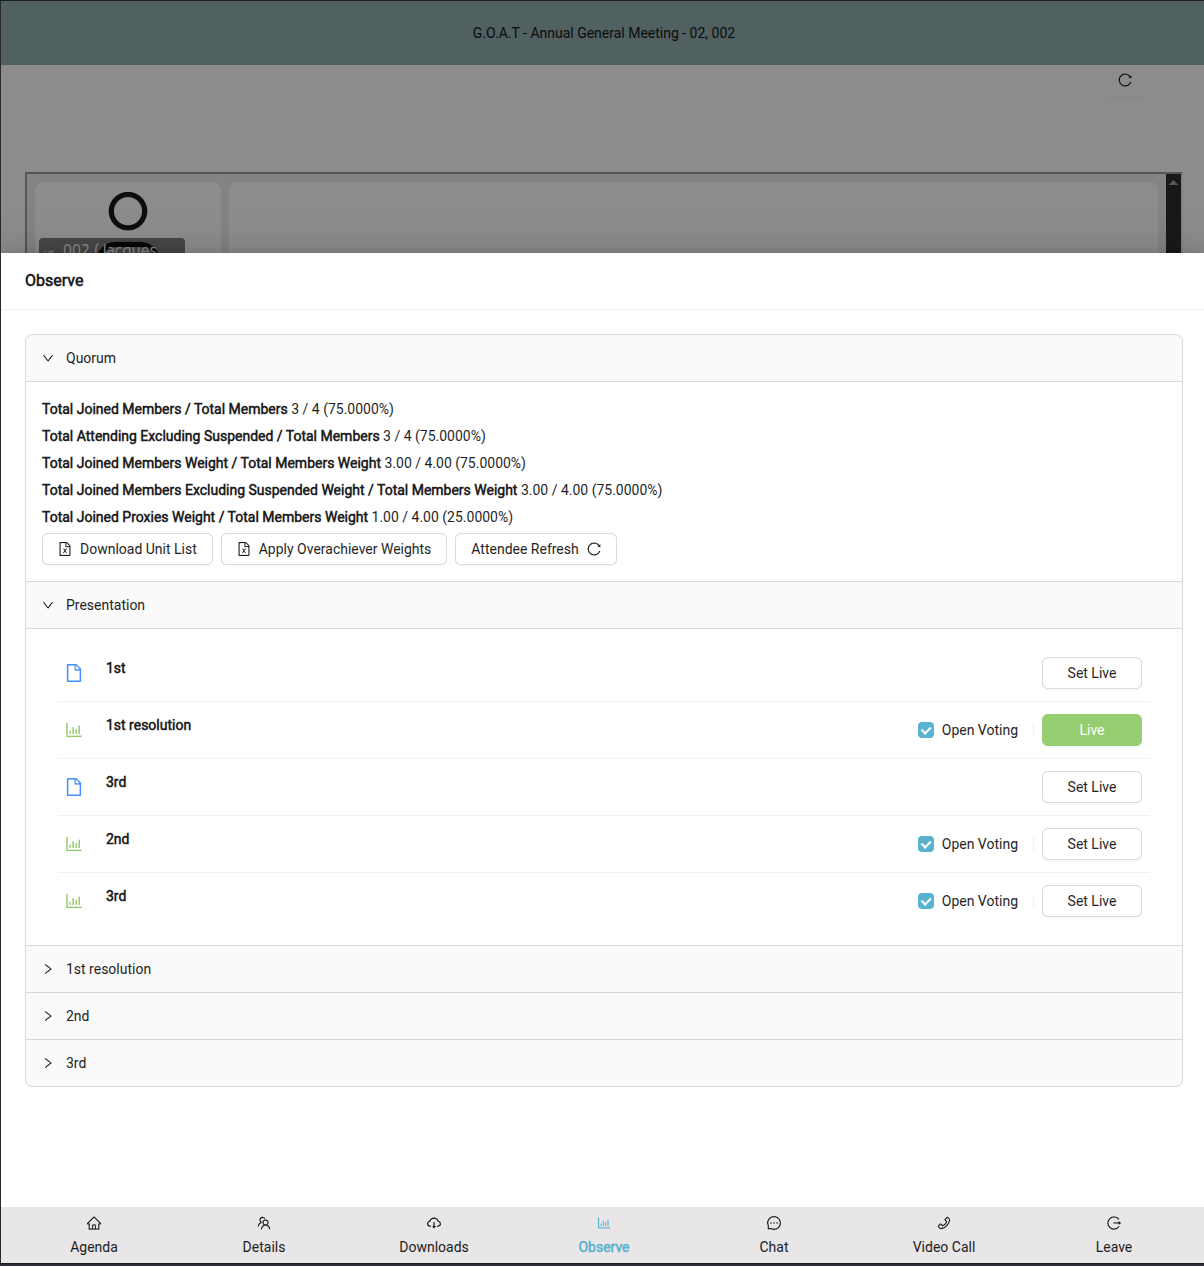Click the document icon beside 1st
Image resolution: width=1204 pixels, height=1266 pixels.
click(x=74, y=673)
